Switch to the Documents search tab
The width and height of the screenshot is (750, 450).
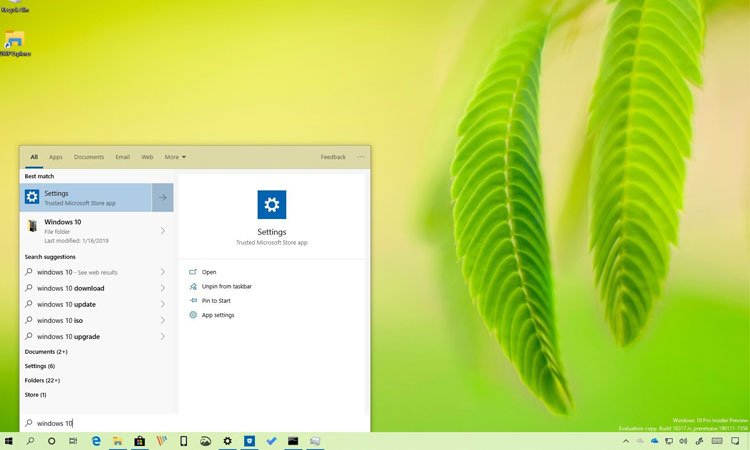(89, 157)
